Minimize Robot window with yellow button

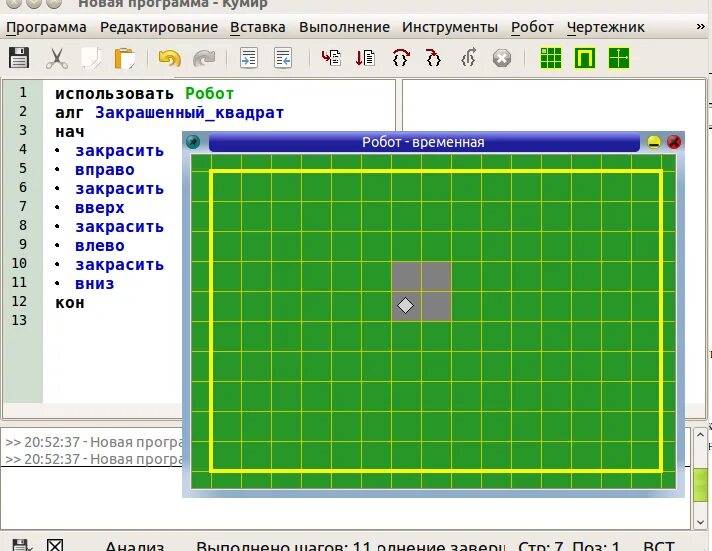click(654, 142)
